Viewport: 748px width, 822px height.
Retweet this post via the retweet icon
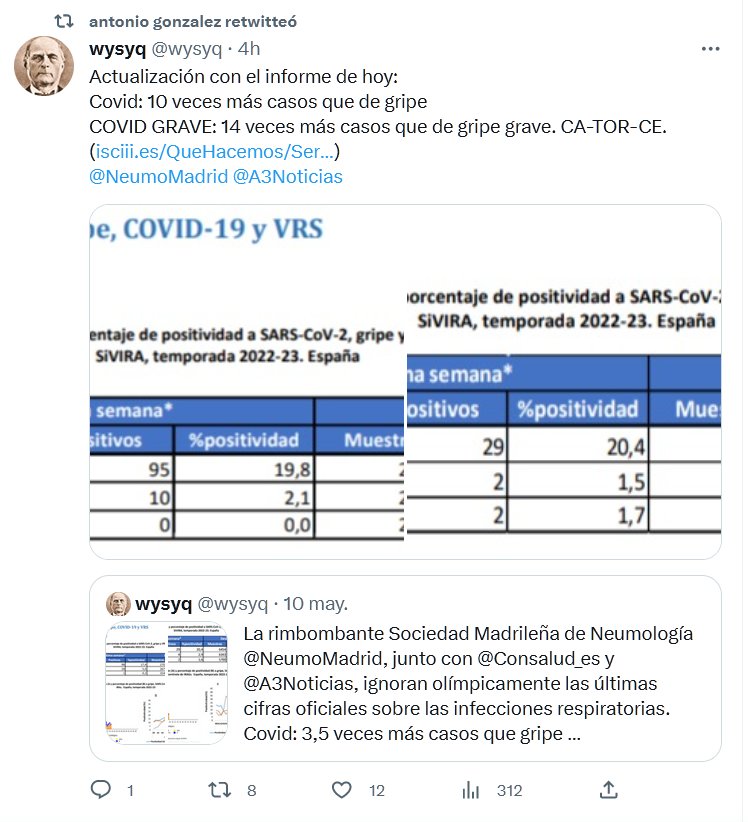pos(219,790)
